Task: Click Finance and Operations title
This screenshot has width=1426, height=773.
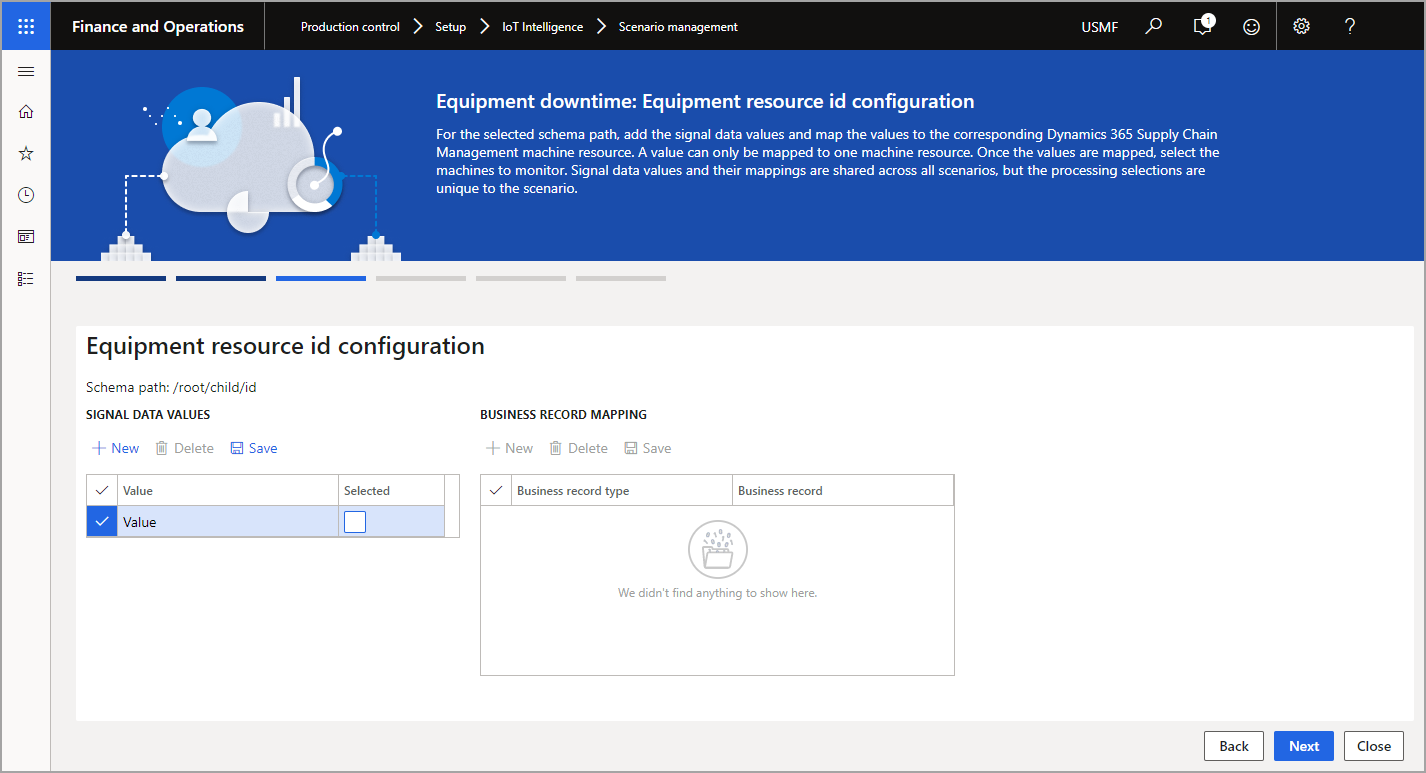Action: tap(158, 27)
